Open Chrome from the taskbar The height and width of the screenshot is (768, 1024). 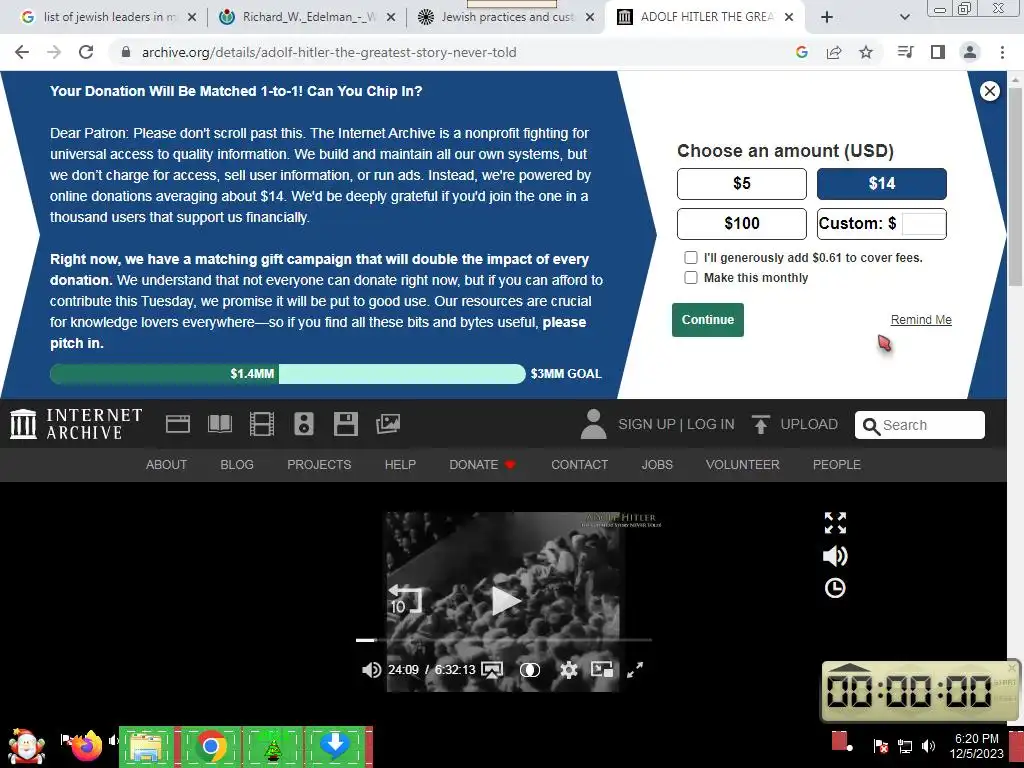click(x=210, y=746)
